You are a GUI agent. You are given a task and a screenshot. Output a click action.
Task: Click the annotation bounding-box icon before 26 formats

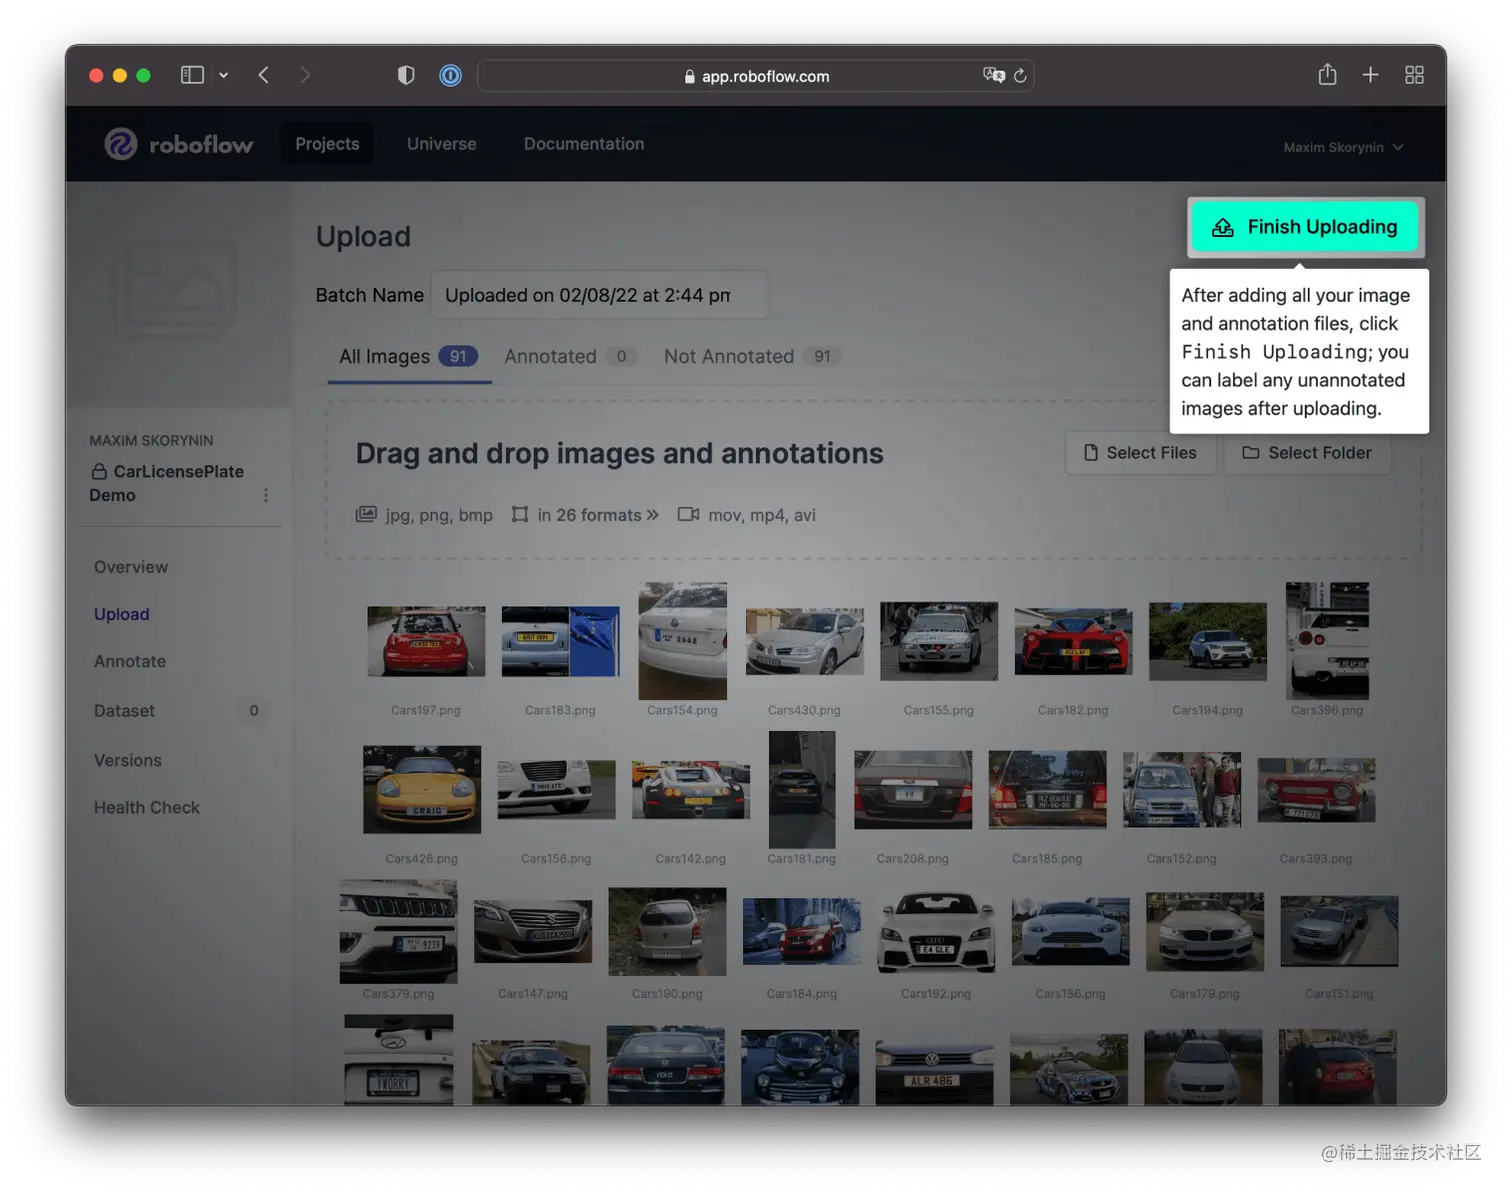click(521, 514)
